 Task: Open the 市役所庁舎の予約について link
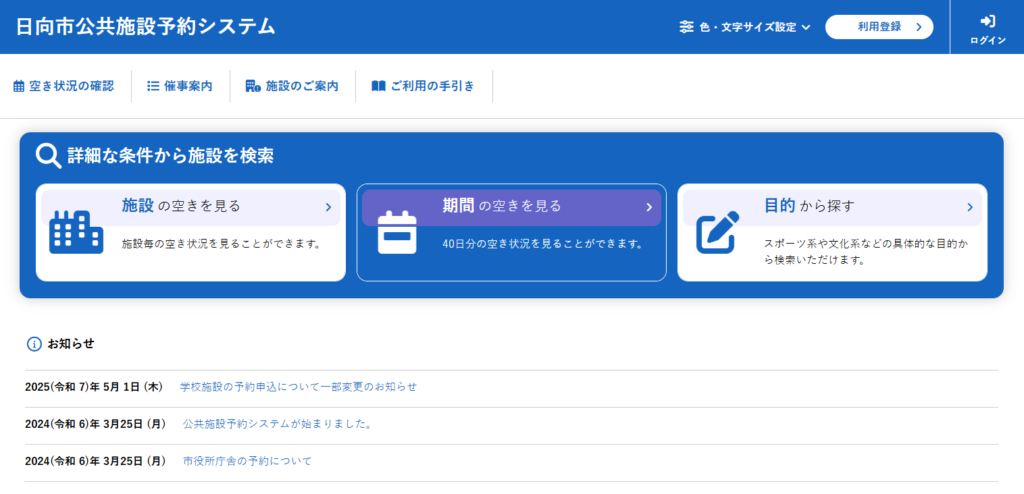247,461
